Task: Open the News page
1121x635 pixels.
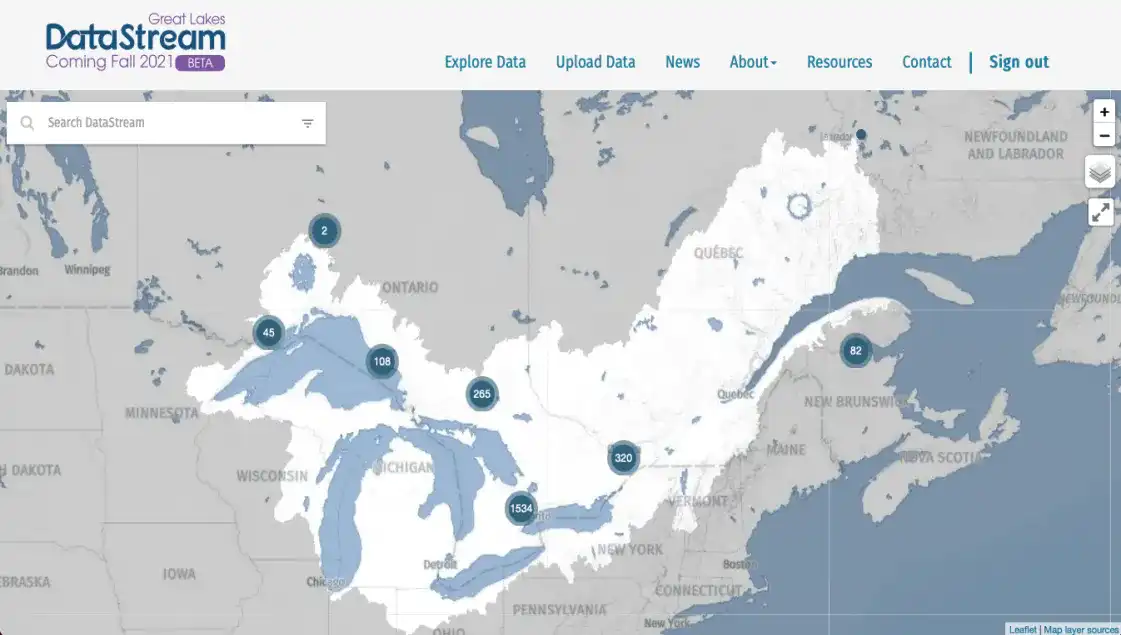Action: (x=683, y=62)
